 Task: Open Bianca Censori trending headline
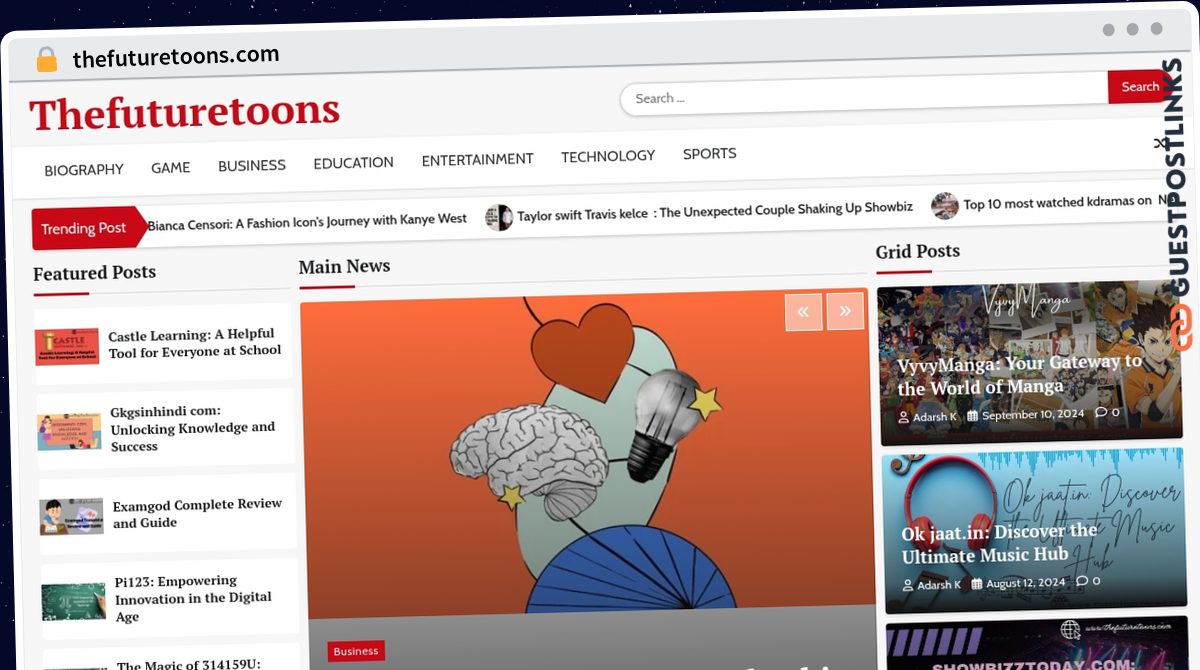[307, 221]
